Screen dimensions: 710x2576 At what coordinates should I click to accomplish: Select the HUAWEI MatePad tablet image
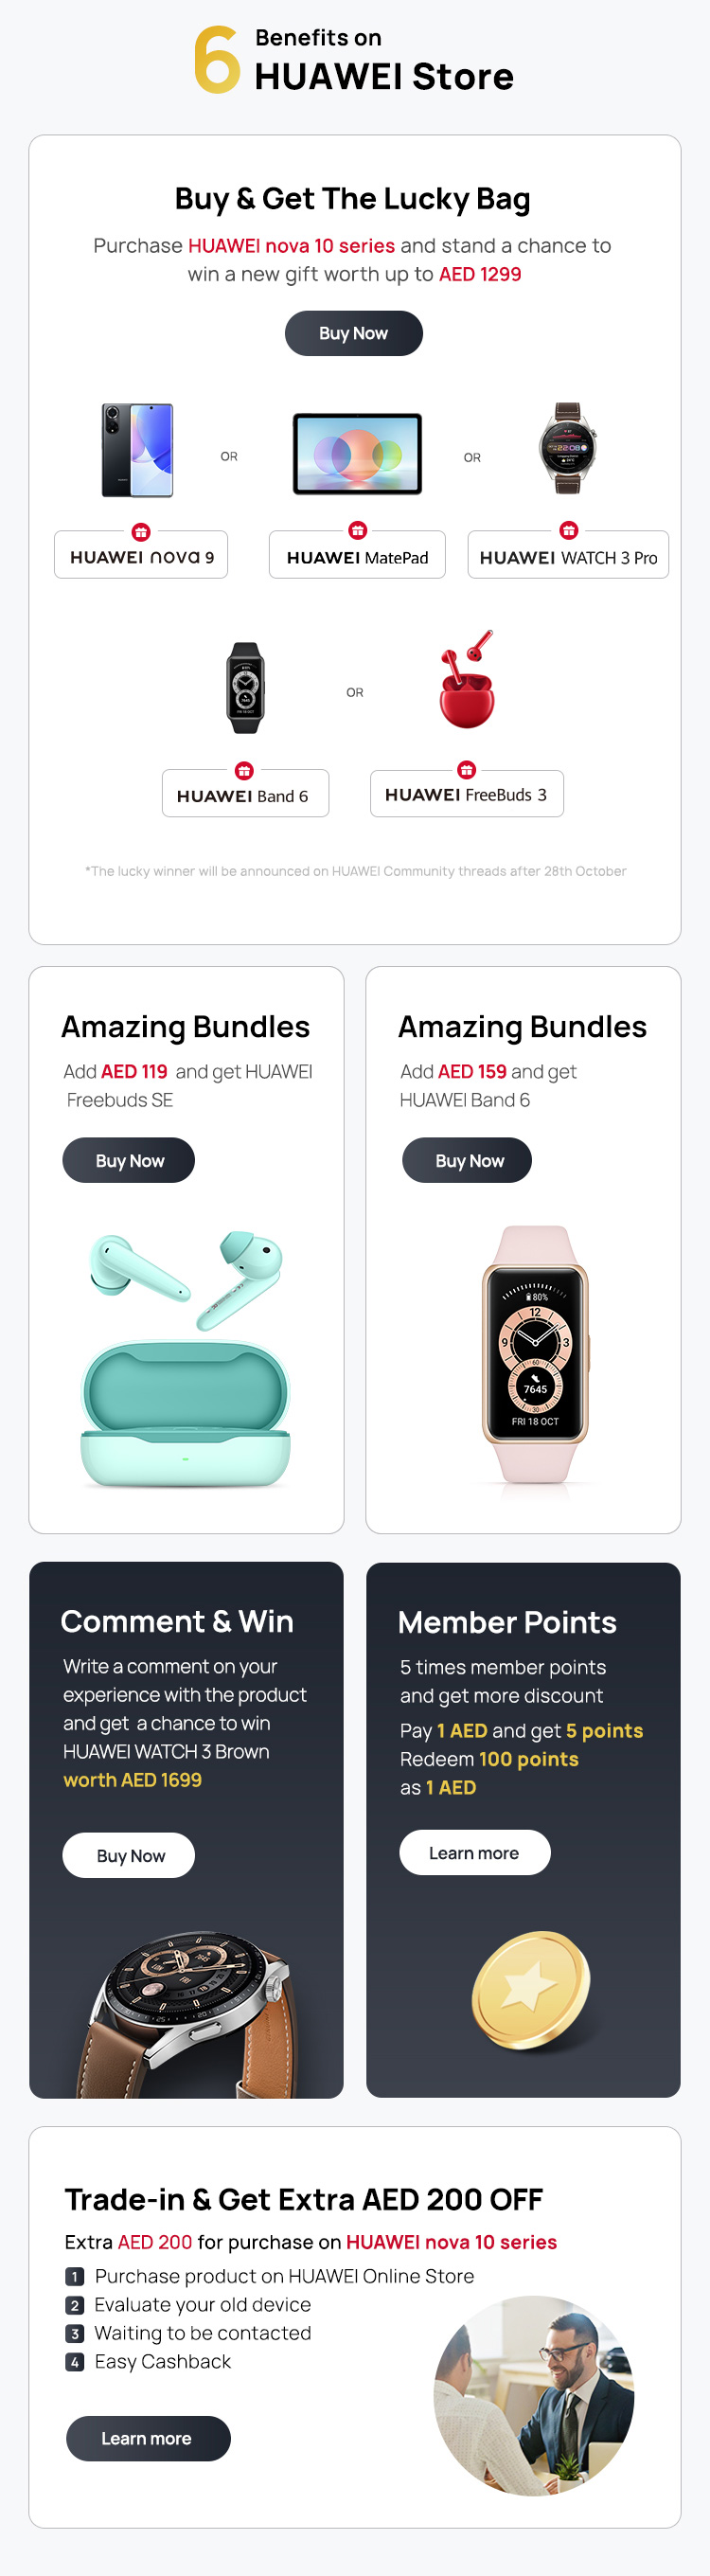[x=357, y=454]
